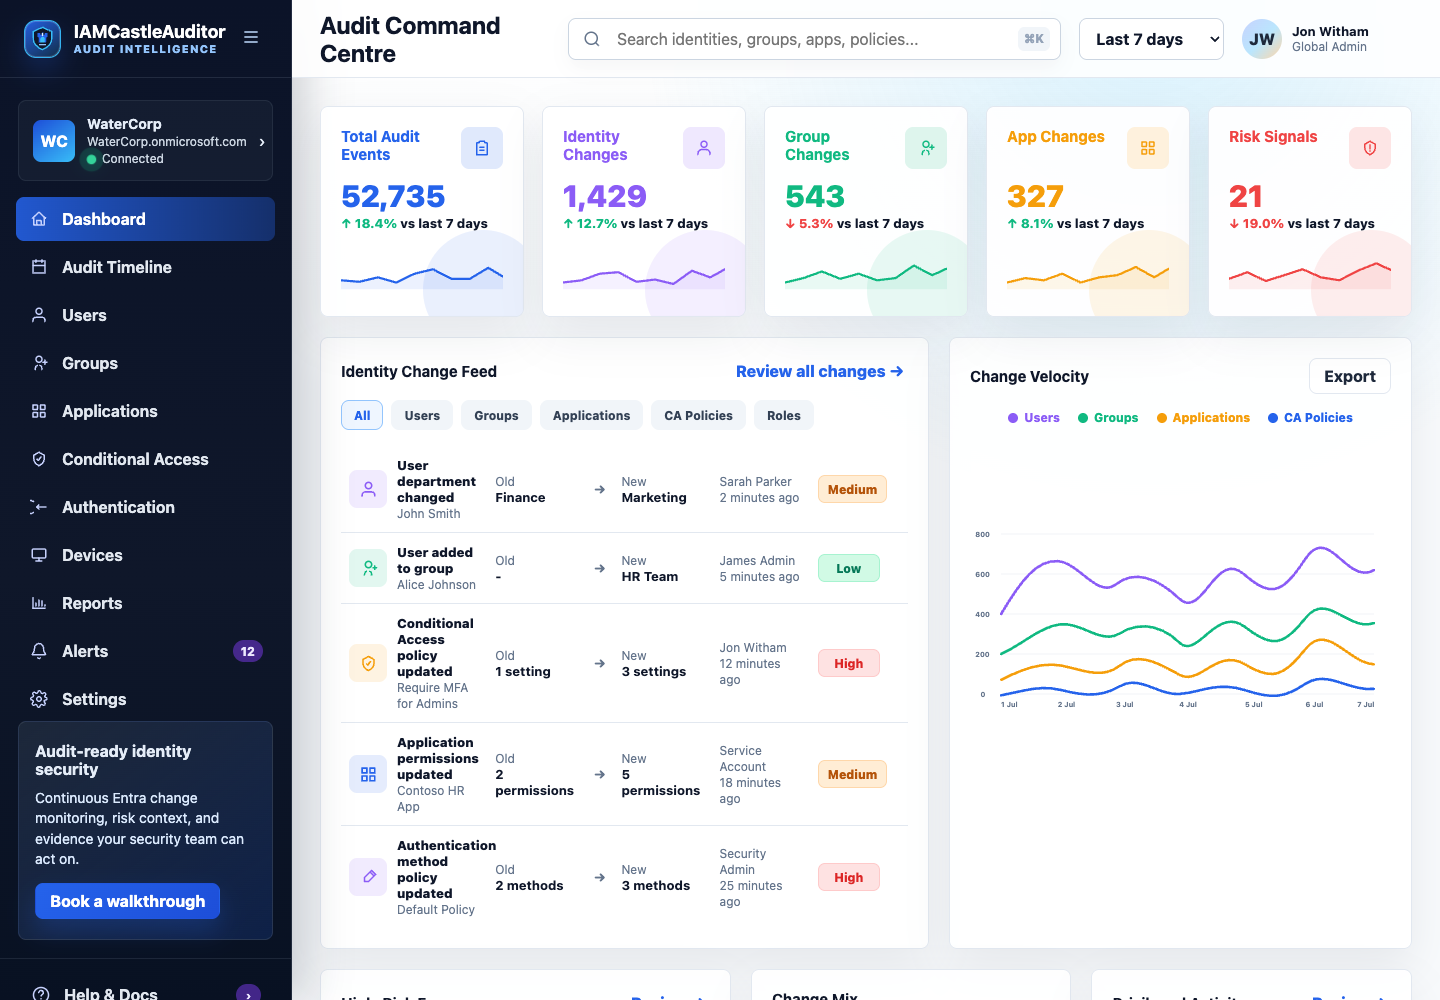Click Jon Witham Global Admin label
The image size is (1440, 1000).
click(x=1330, y=39)
